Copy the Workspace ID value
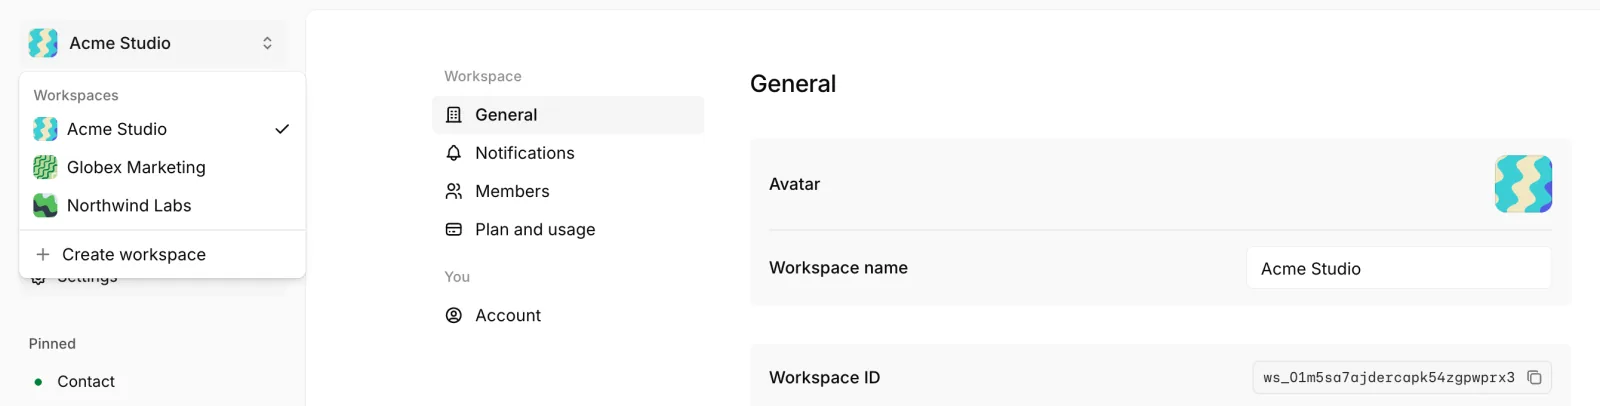The width and height of the screenshot is (1600, 406). click(1534, 377)
